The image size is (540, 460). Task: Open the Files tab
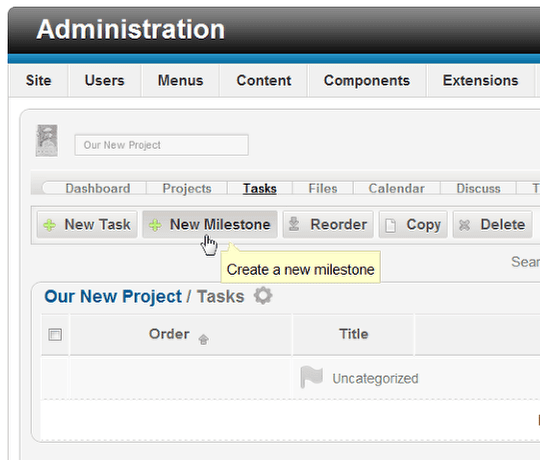coord(323,189)
